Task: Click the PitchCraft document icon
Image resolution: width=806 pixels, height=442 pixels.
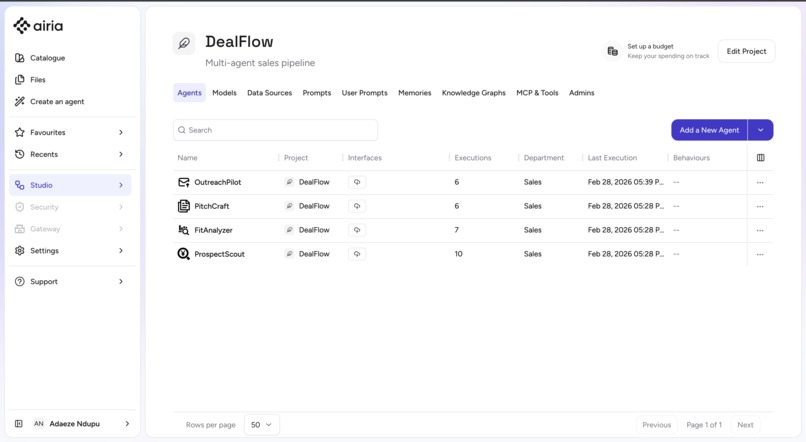Action: point(184,206)
